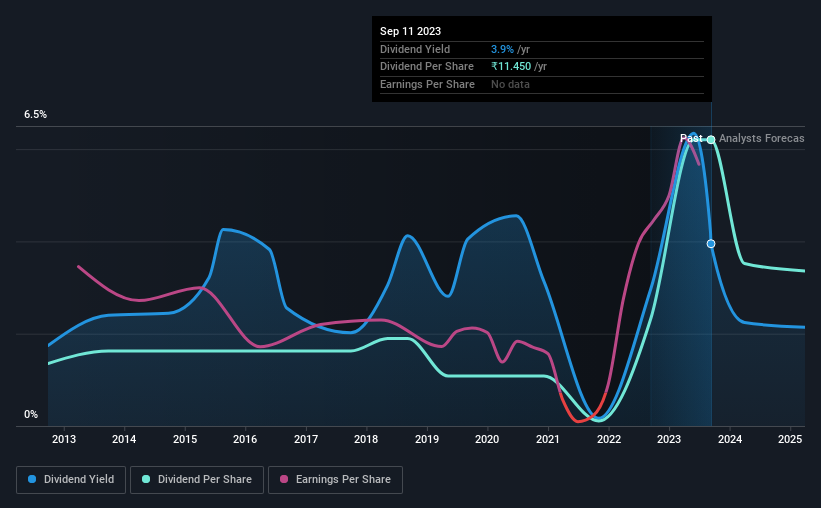Click the Analysts Forecast label
The image size is (821, 508).
[x=762, y=138]
